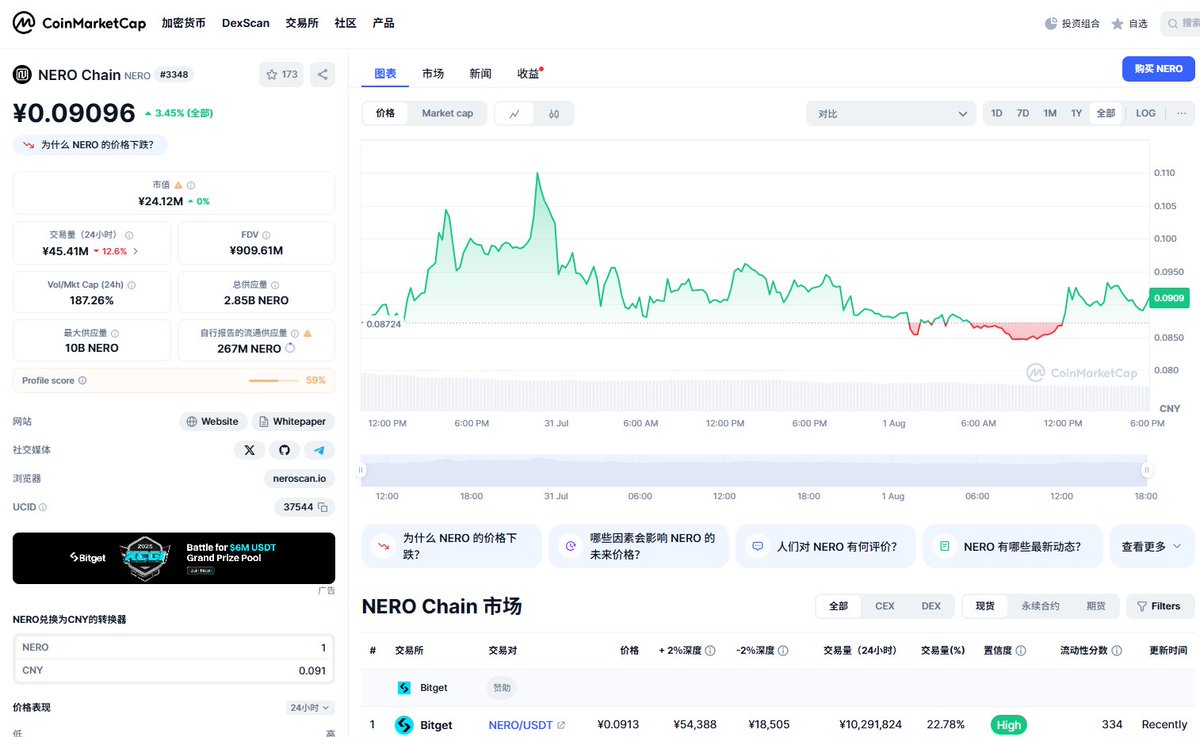Viewport: 1200px width, 737px height.
Task: Click the right handle of the chart range slider
Action: pos(1147,470)
